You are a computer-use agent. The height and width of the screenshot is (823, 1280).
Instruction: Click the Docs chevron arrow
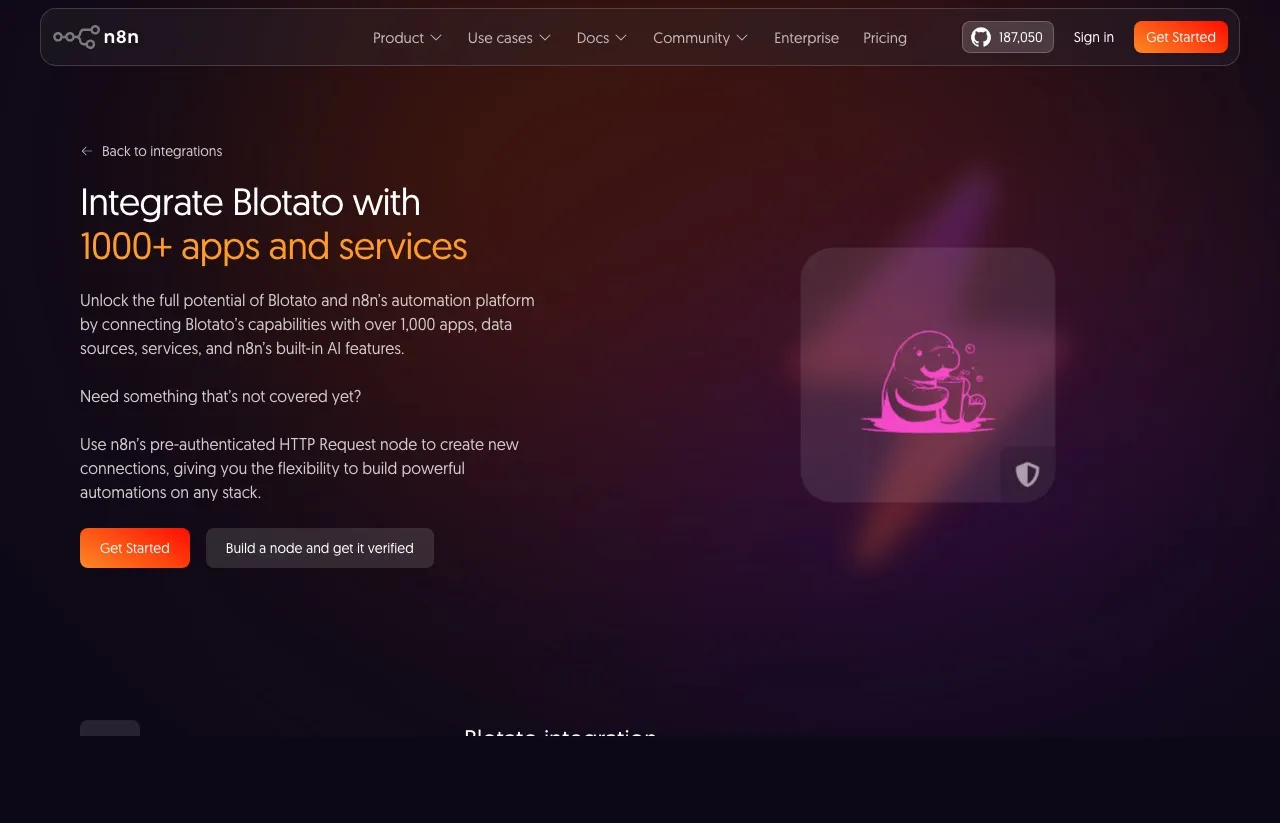pyautogui.click(x=621, y=38)
